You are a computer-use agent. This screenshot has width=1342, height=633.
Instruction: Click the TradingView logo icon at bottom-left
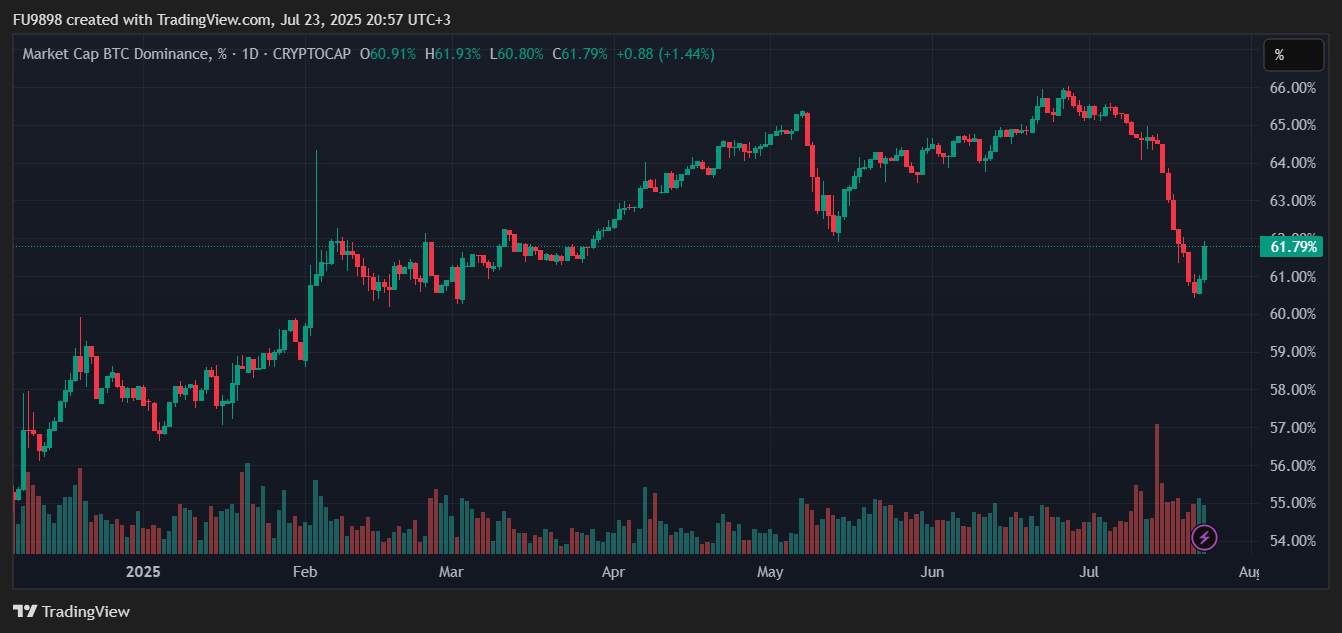click(x=25, y=611)
